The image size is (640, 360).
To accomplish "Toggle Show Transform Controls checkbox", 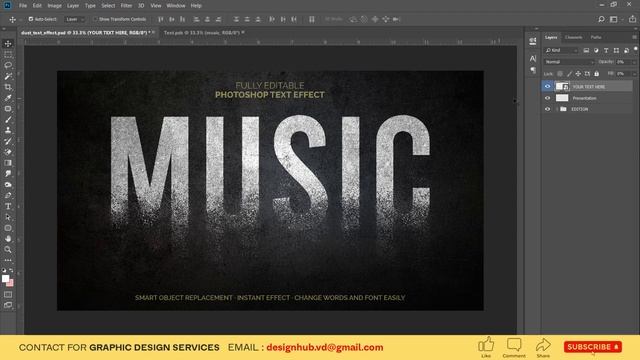I will point(96,19).
